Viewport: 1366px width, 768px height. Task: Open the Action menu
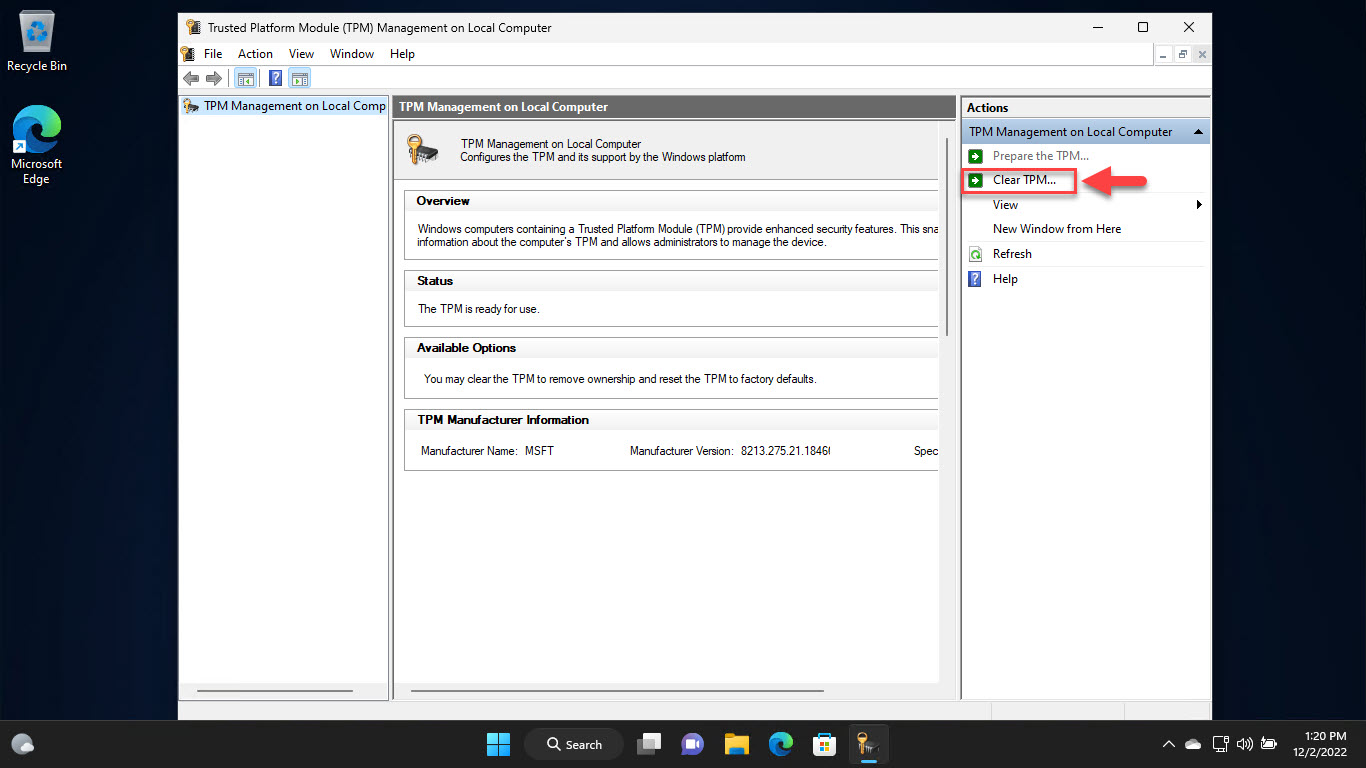tap(255, 54)
